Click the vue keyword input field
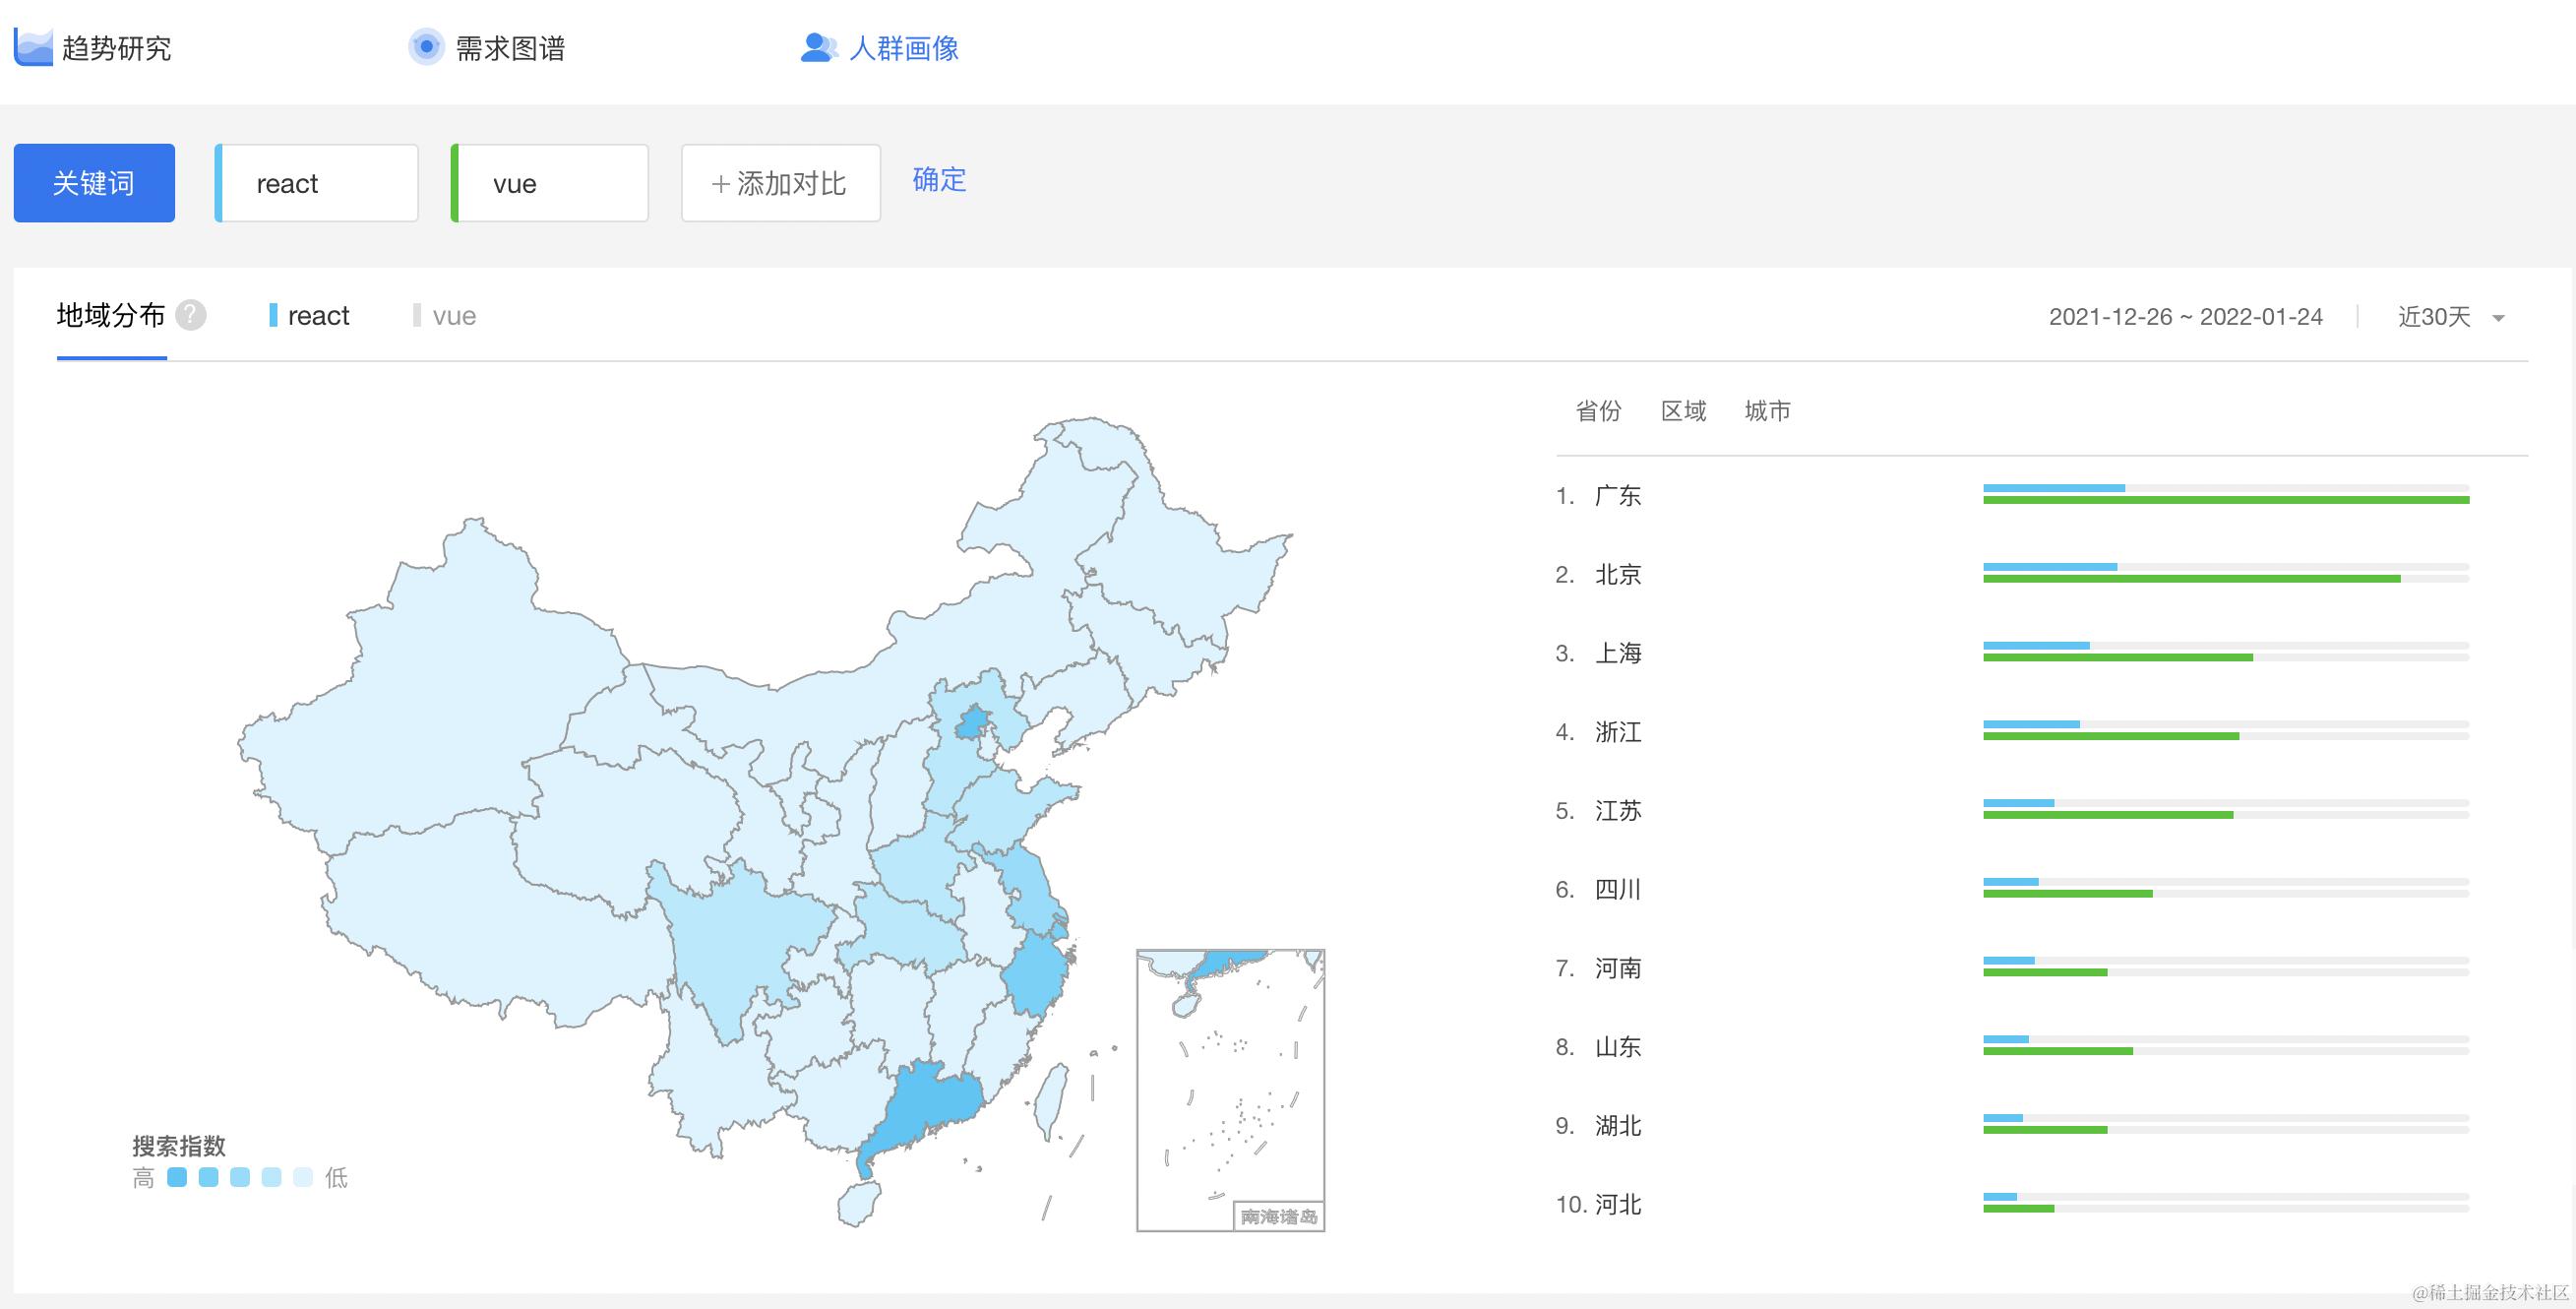This screenshot has width=2576, height=1309. [551, 183]
